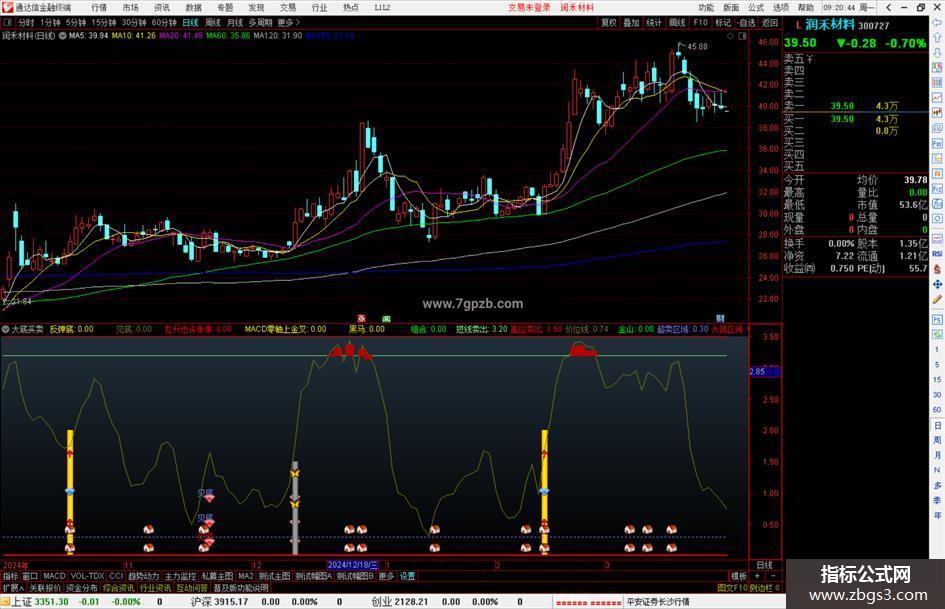This screenshot has width=945, height=609.
Task: Open the 模板 template selector
Action: pos(739,576)
